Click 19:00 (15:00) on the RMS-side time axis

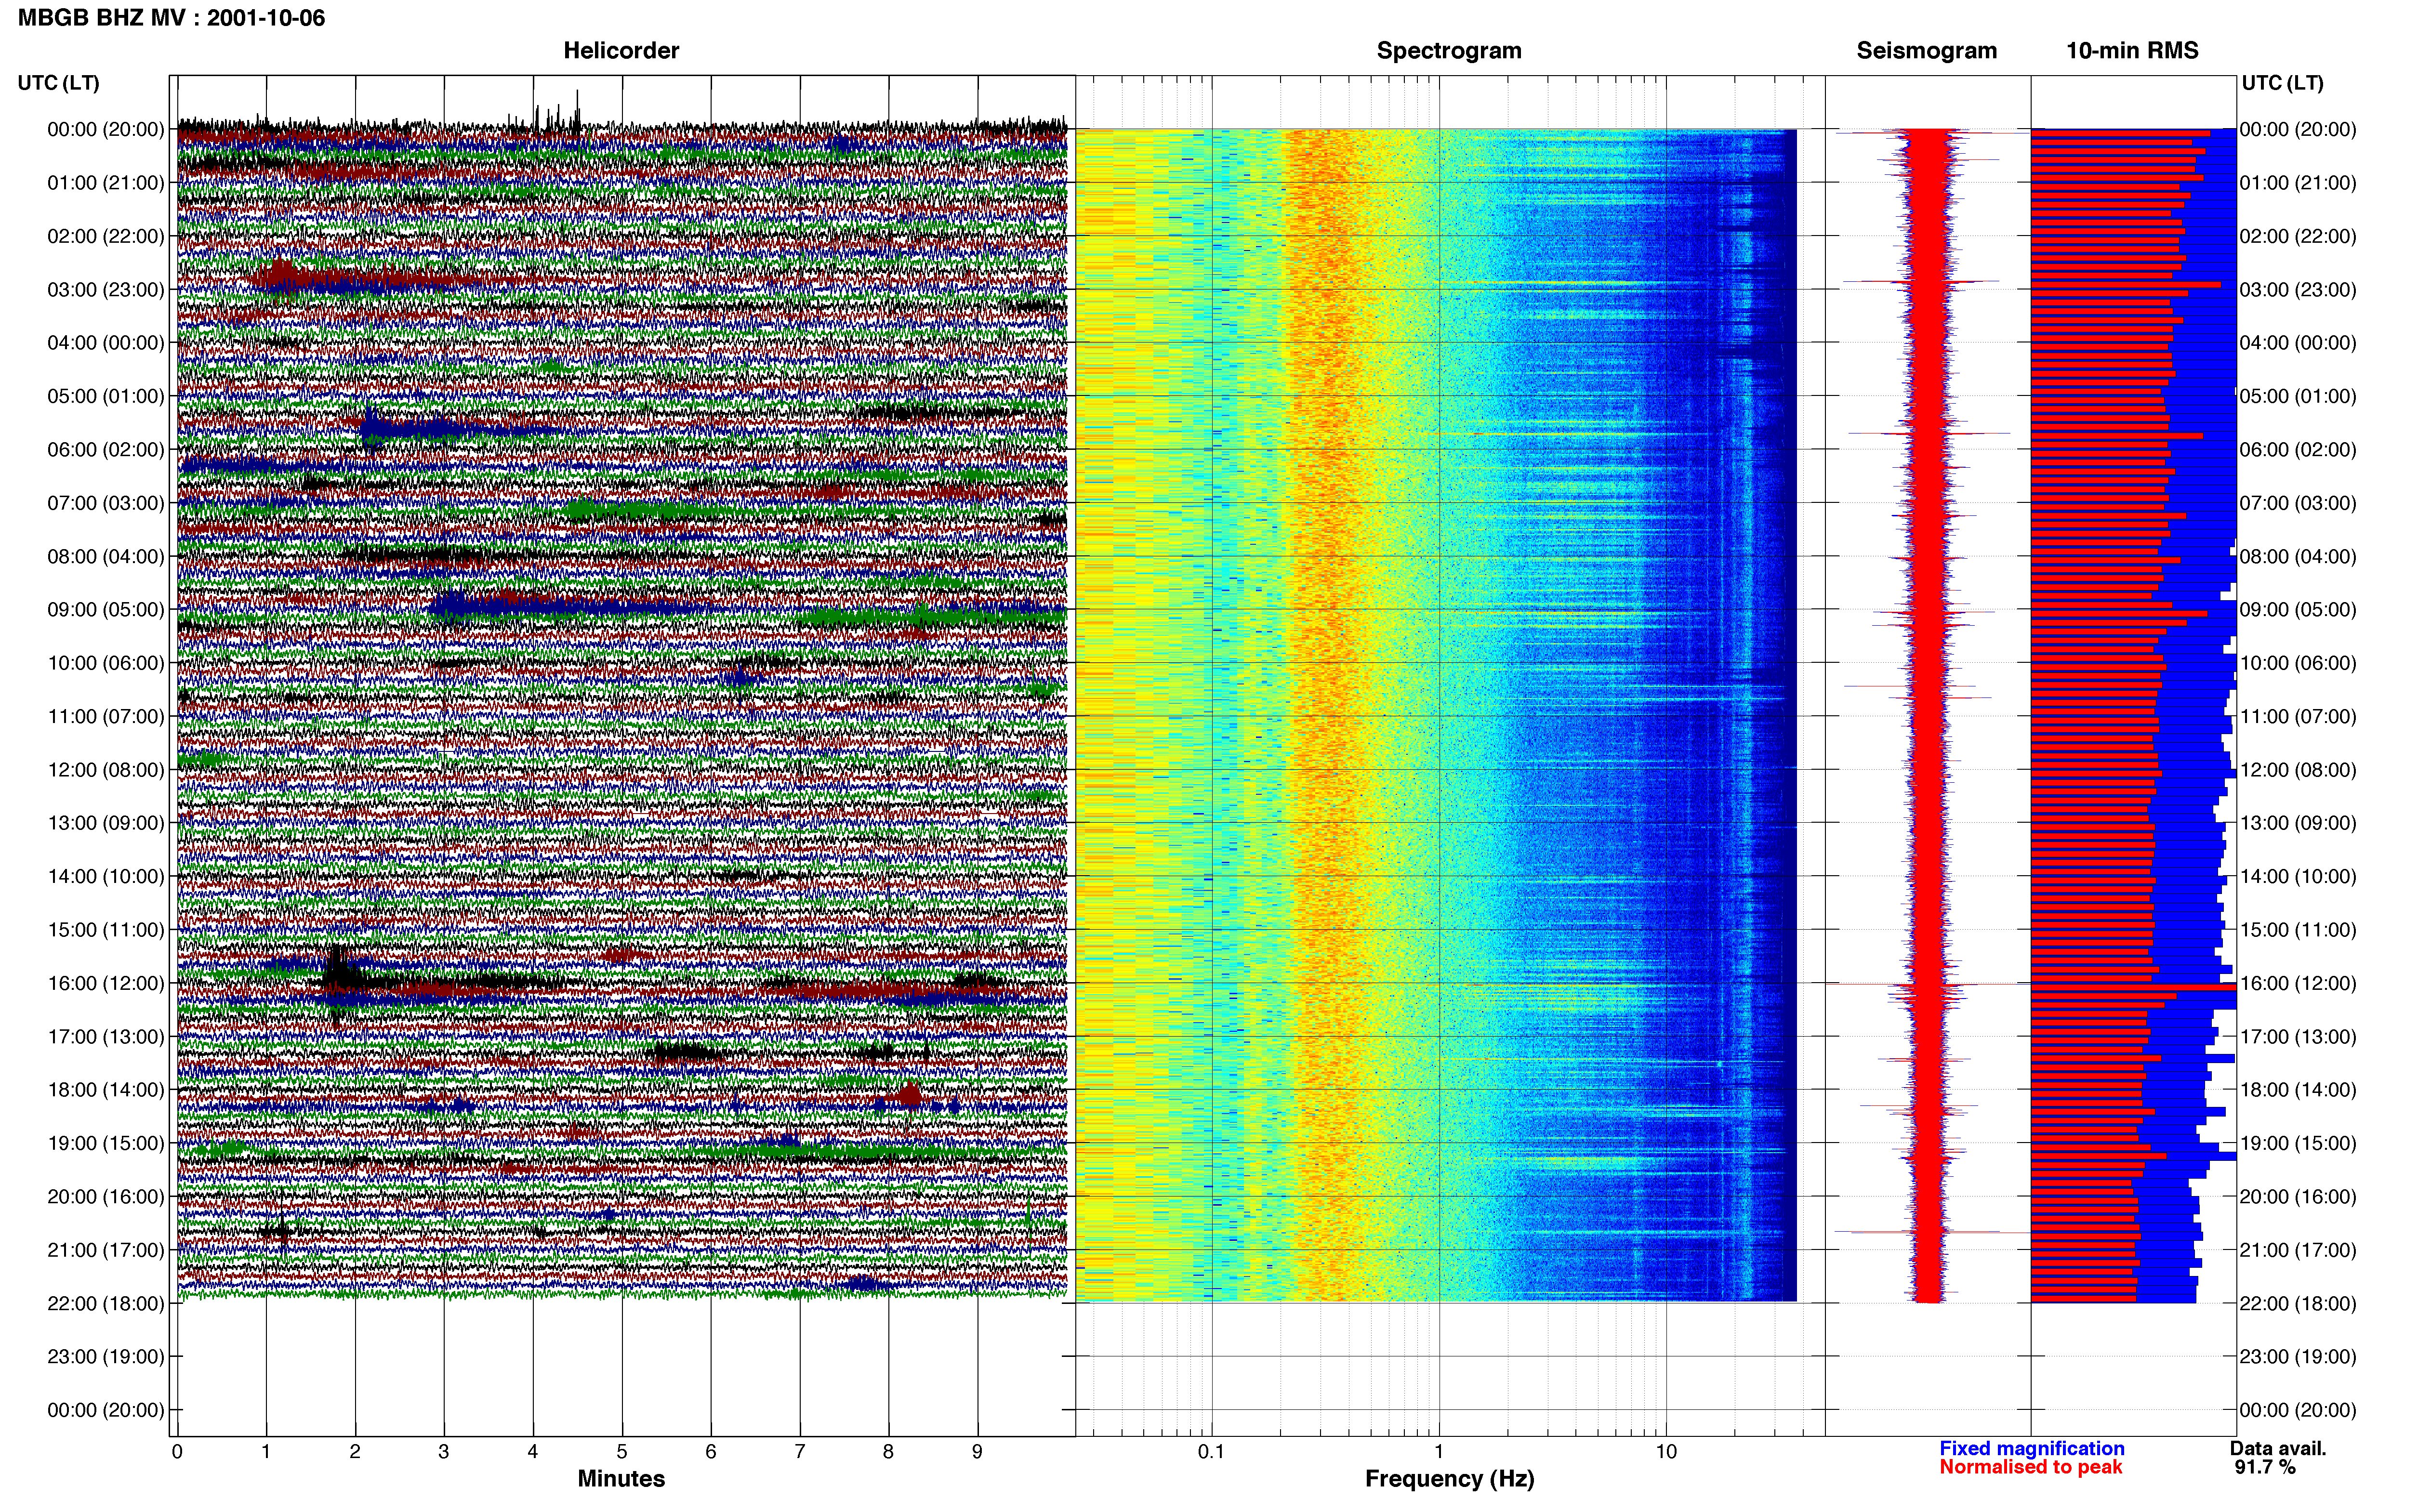2298,1143
